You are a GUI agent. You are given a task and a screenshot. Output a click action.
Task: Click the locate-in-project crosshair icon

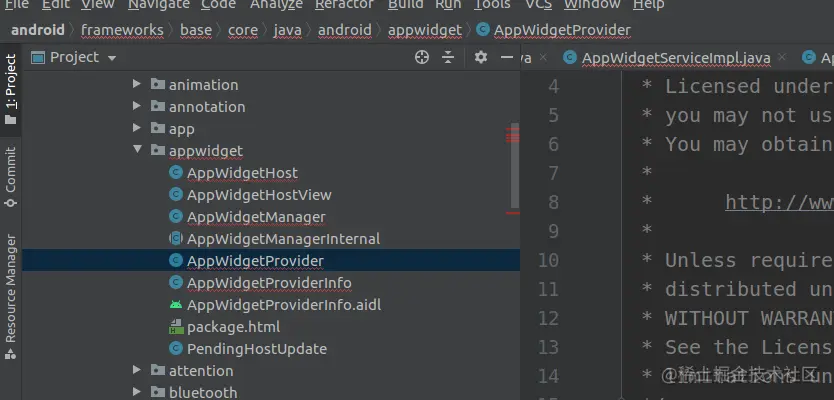(x=422, y=57)
